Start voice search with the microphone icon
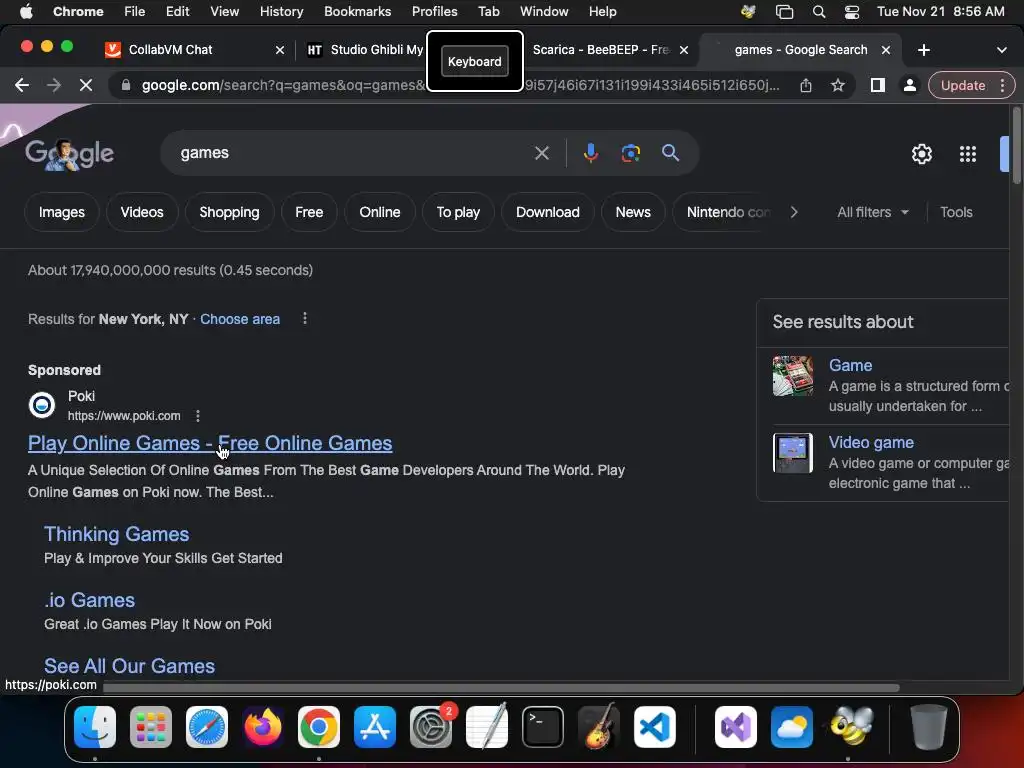The image size is (1024, 768). click(x=590, y=153)
